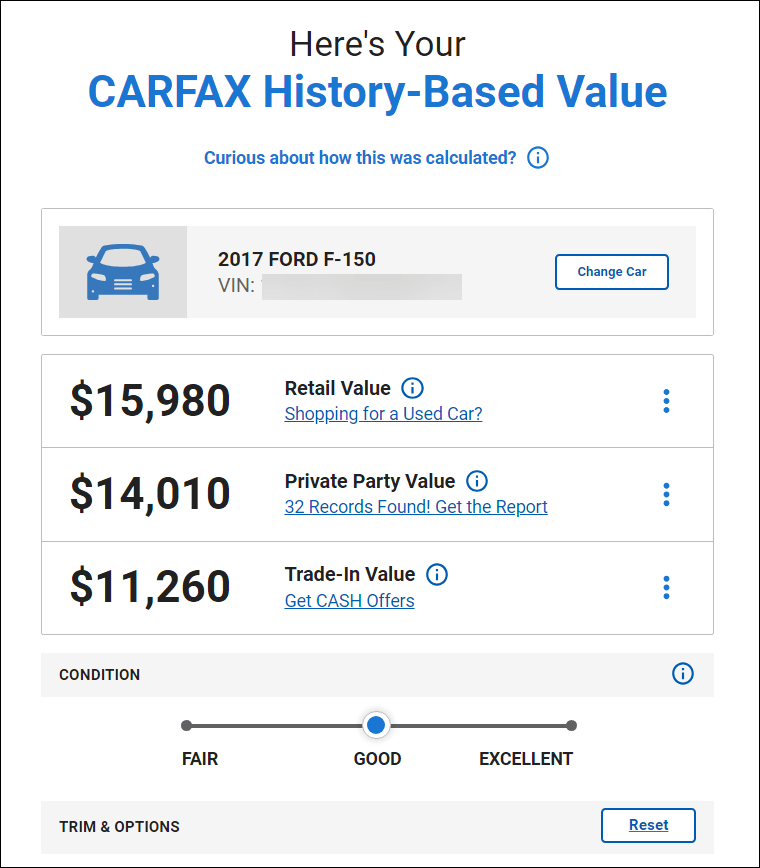760x868 pixels.
Task: Open '32 Records Found! Get the Report' link
Action: pos(416,507)
